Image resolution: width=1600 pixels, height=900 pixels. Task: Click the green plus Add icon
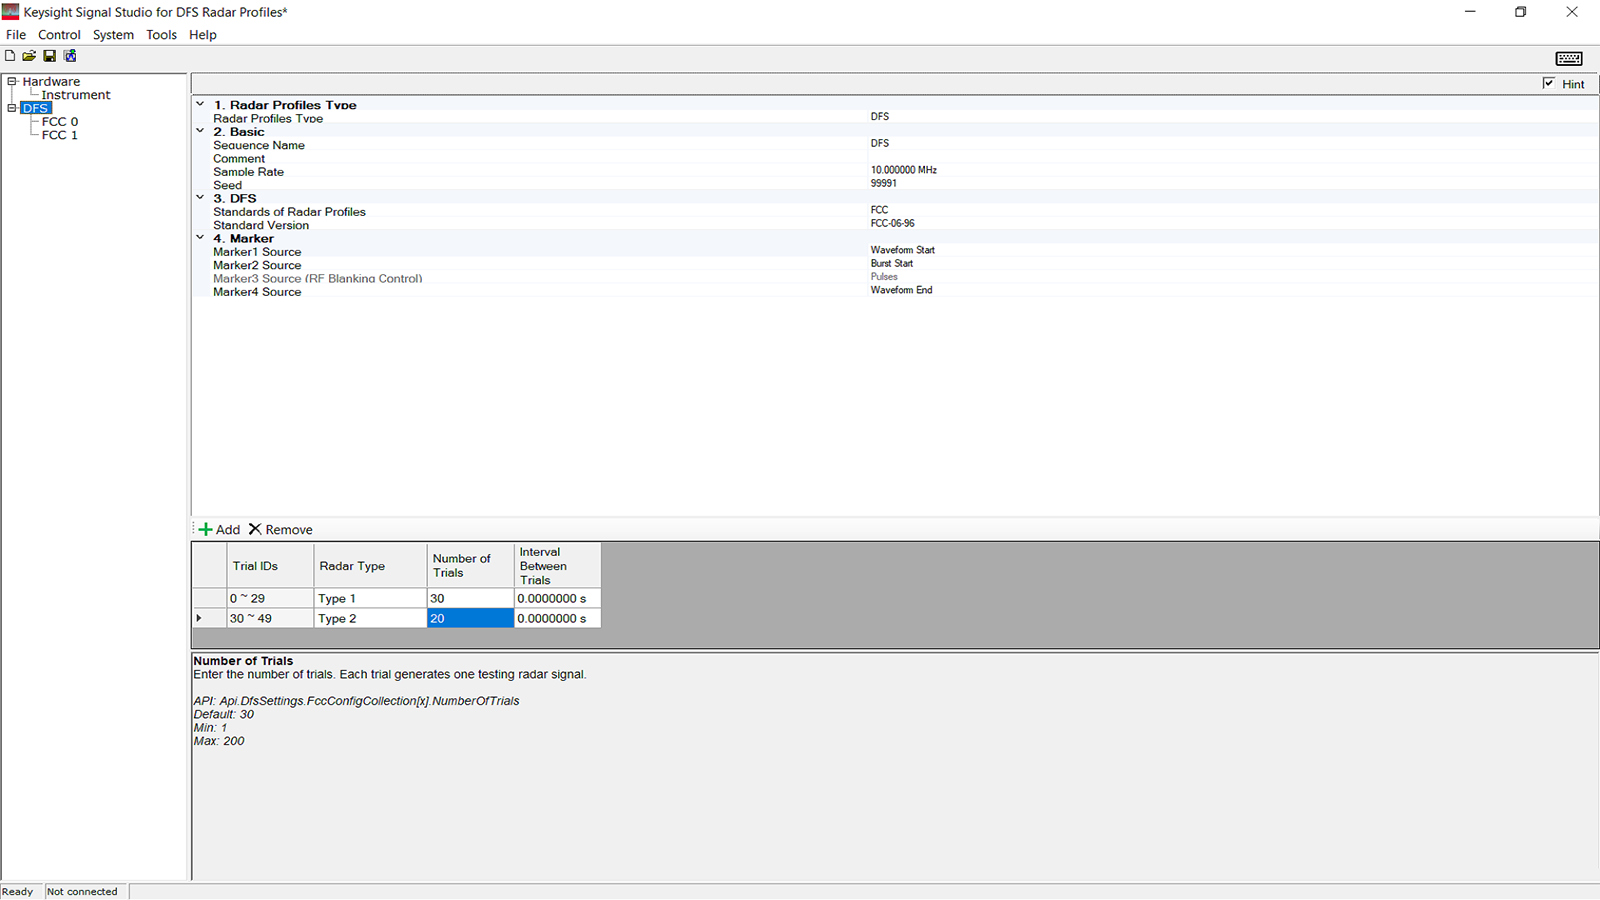[x=205, y=530]
